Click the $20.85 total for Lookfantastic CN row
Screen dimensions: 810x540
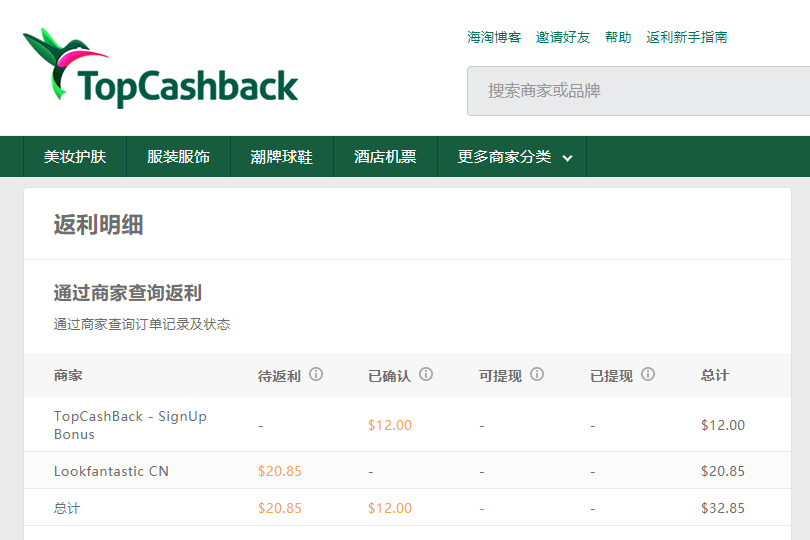tap(723, 471)
